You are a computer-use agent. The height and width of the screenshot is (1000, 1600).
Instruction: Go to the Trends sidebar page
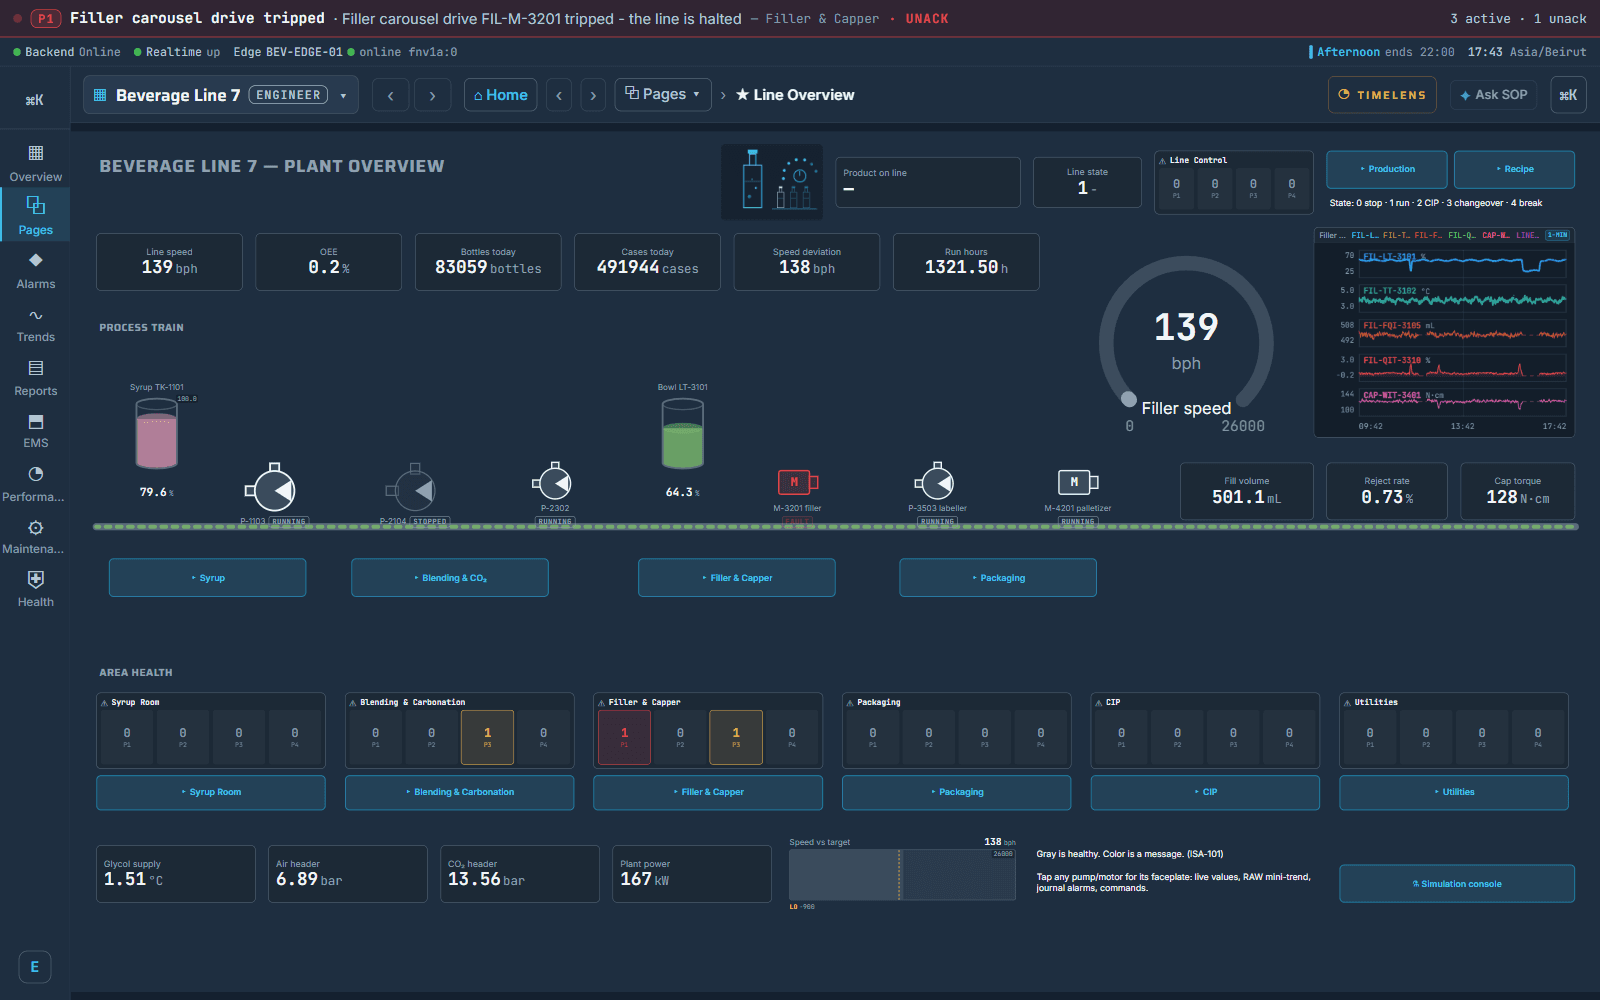(35, 324)
